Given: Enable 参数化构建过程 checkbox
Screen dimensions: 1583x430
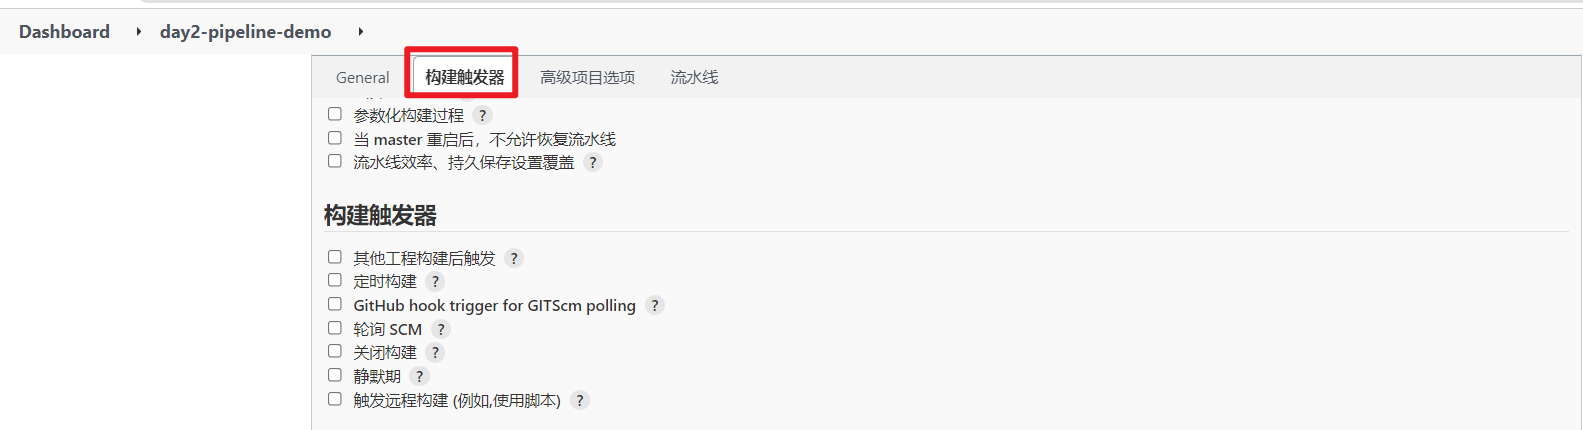Looking at the screenshot, I should tap(335, 114).
